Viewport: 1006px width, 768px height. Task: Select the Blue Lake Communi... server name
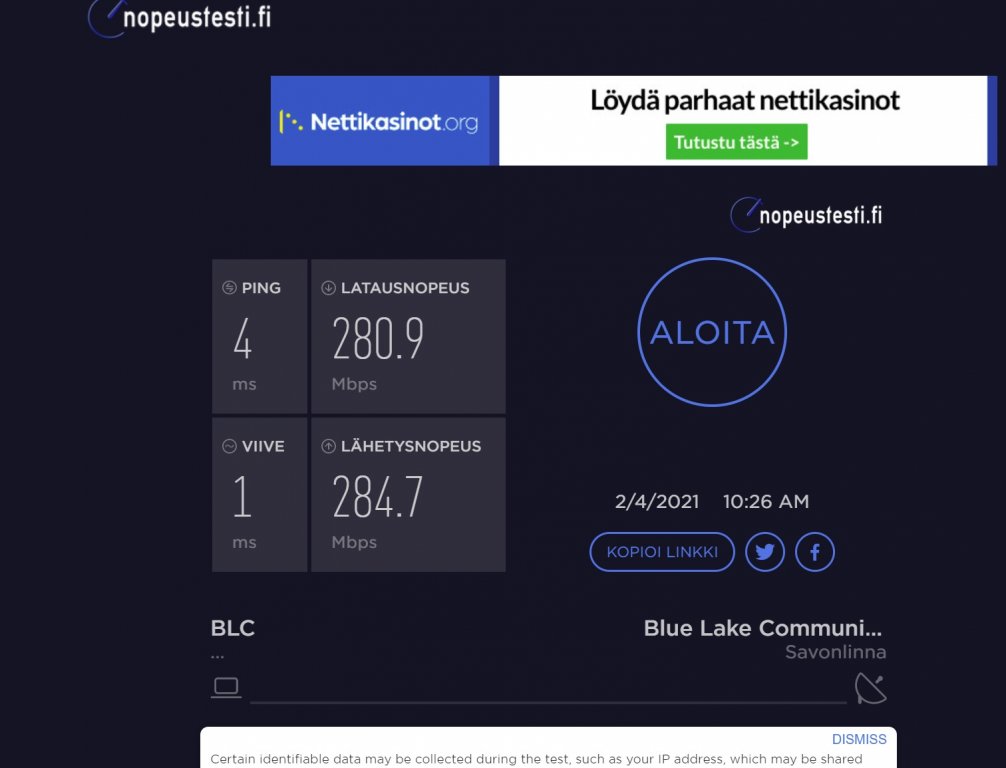(763, 628)
